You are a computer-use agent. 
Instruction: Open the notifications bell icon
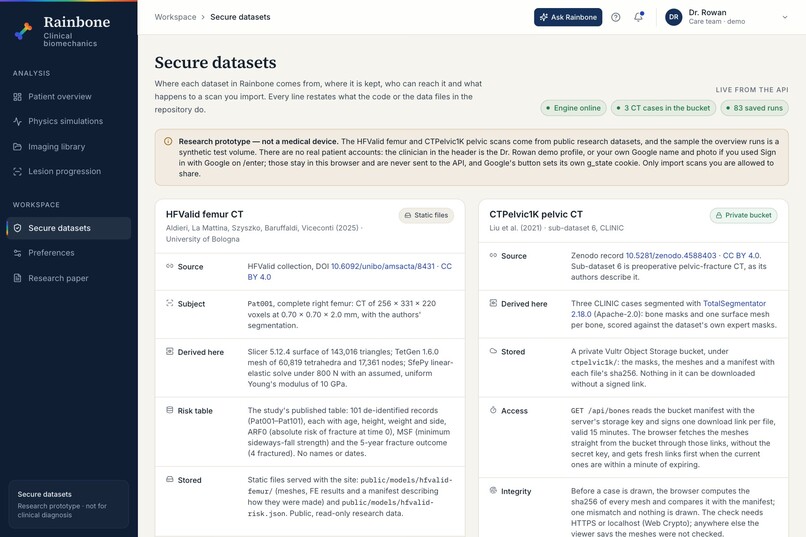[638, 17]
